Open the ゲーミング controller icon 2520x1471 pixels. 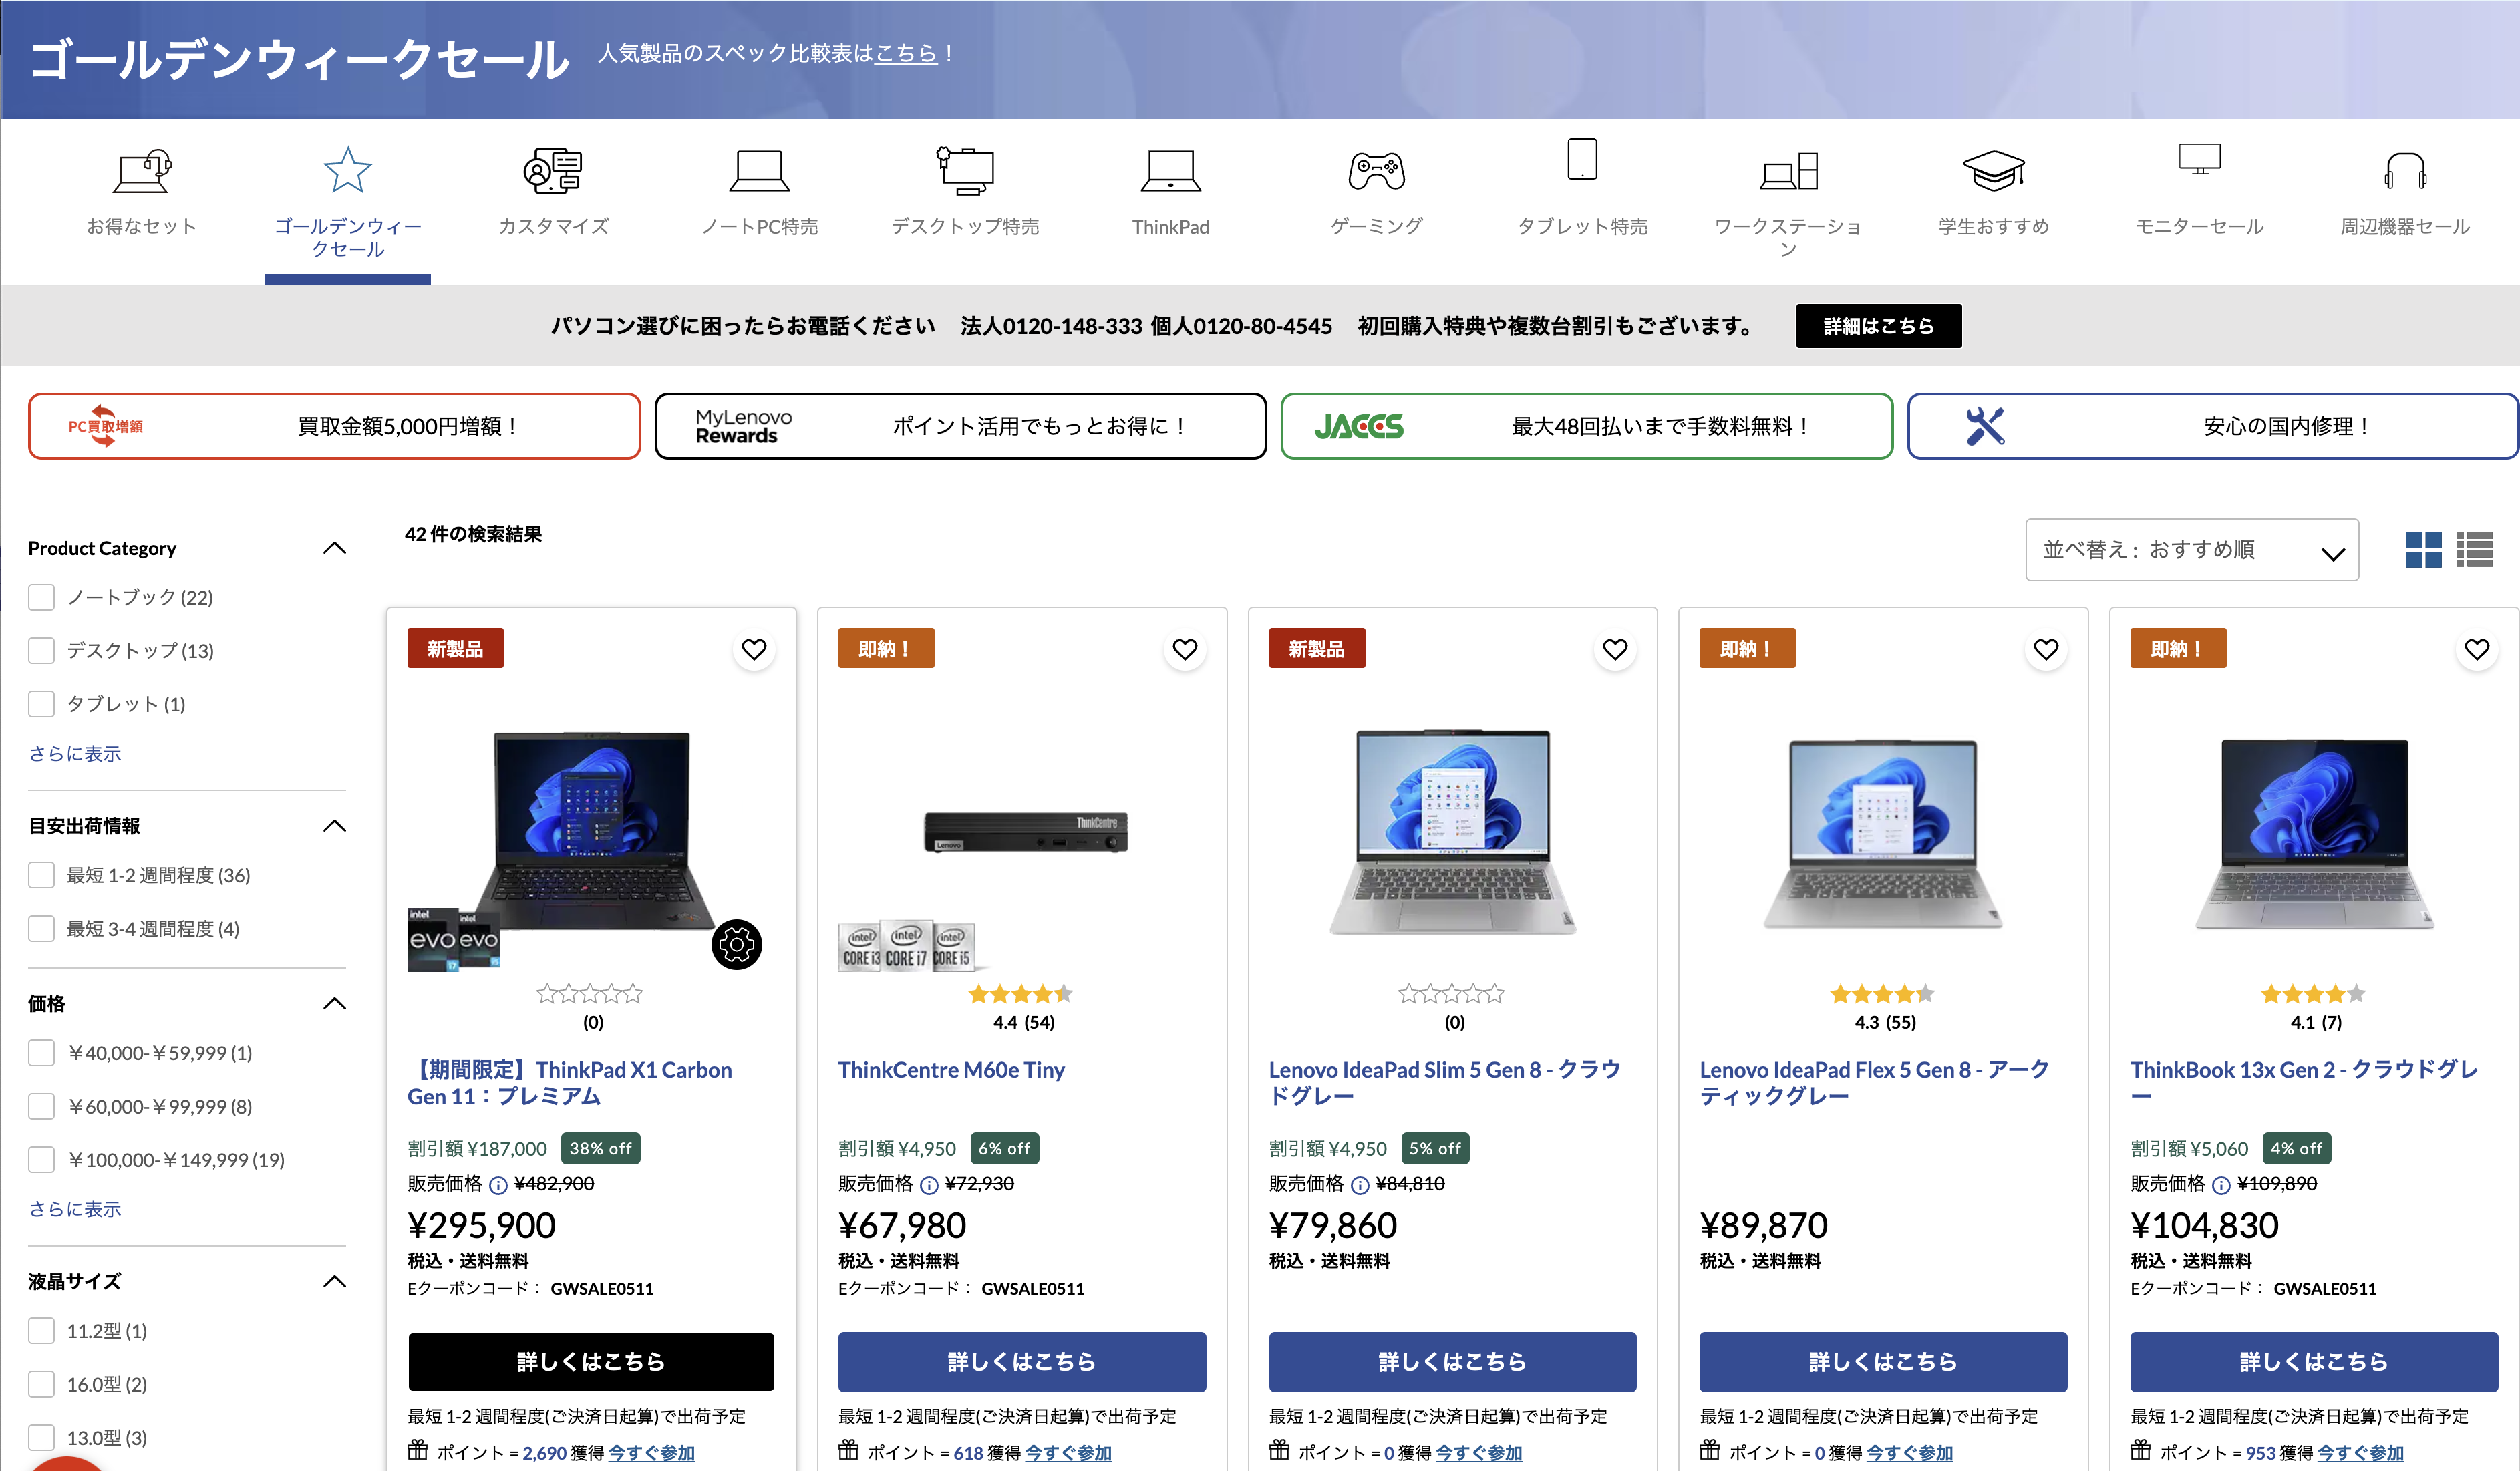pyautogui.click(x=1376, y=171)
